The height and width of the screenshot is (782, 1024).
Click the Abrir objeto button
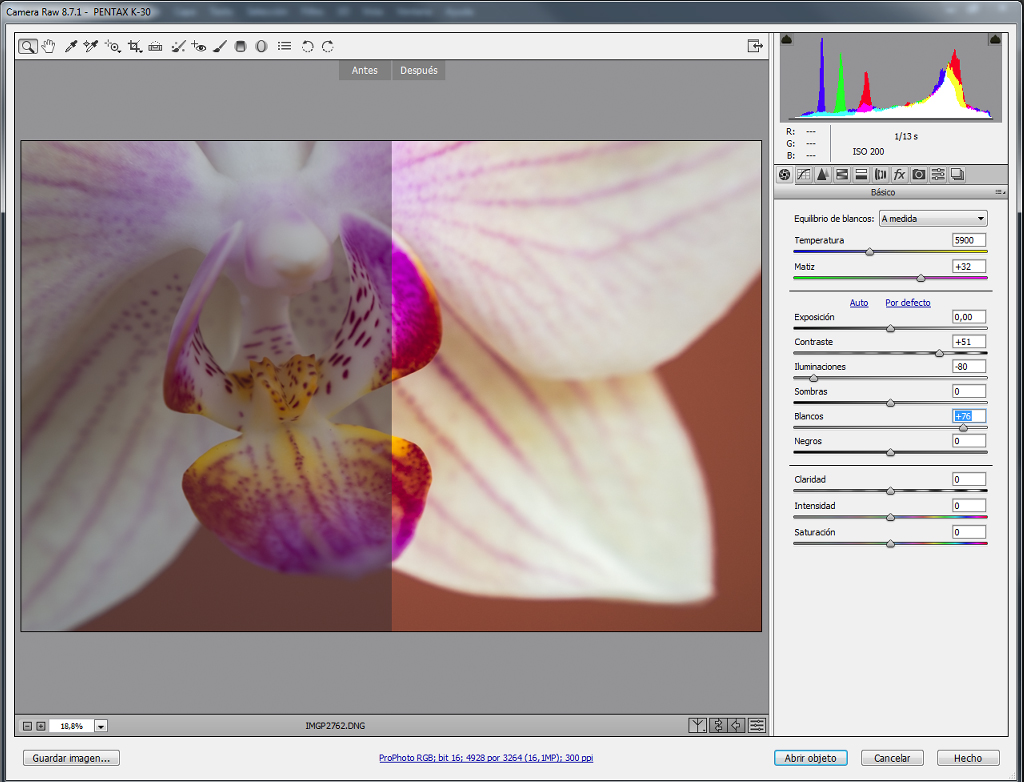pos(810,758)
